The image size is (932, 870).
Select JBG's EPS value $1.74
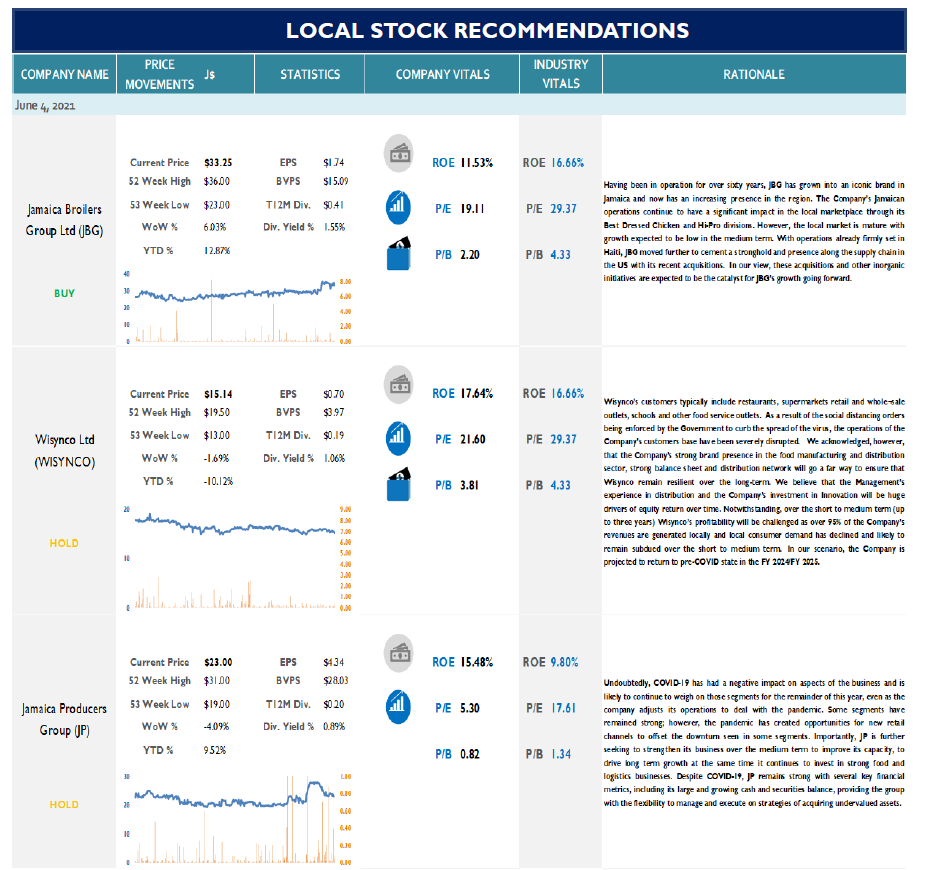tap(333, 162)
